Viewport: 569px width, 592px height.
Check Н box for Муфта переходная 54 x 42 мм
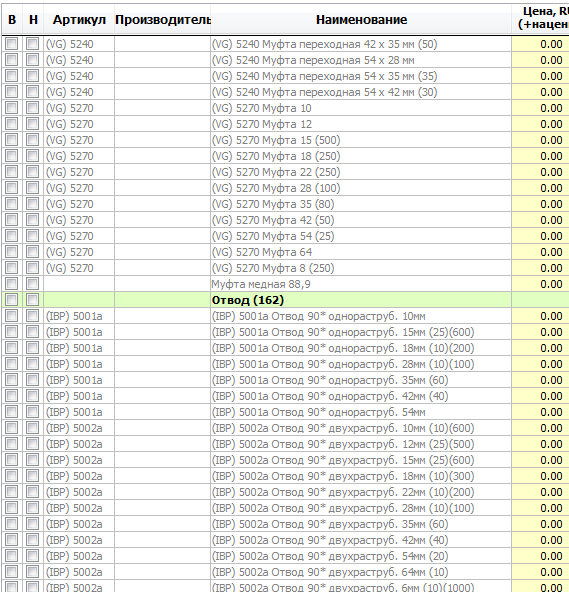coord(32,92)
